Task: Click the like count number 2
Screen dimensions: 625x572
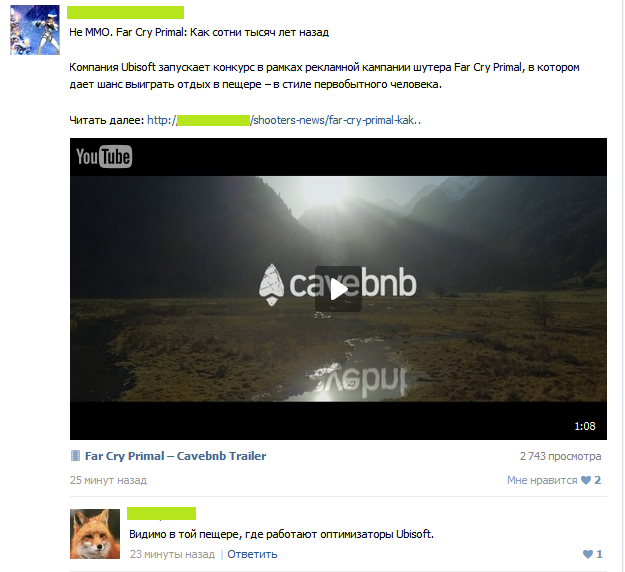Action: coord(597,480)
